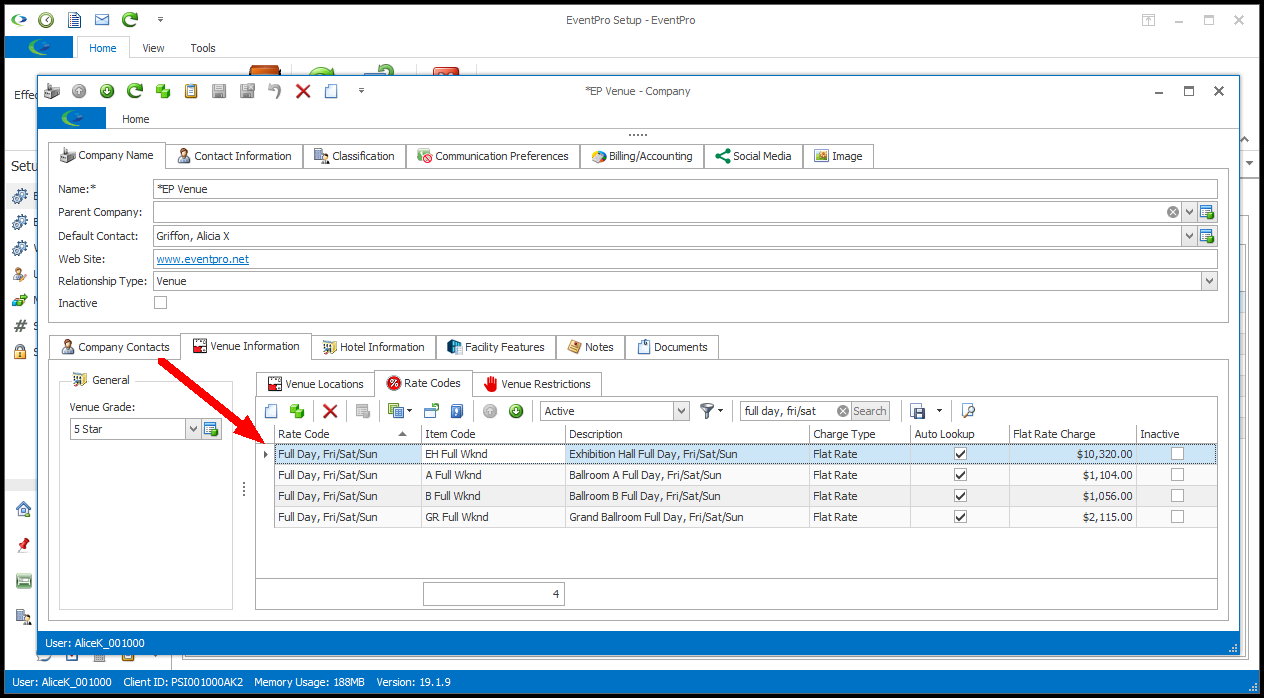Open Default Contact lookup list icon
The width and height of the screenshot is (1264, 698).
1207,236
